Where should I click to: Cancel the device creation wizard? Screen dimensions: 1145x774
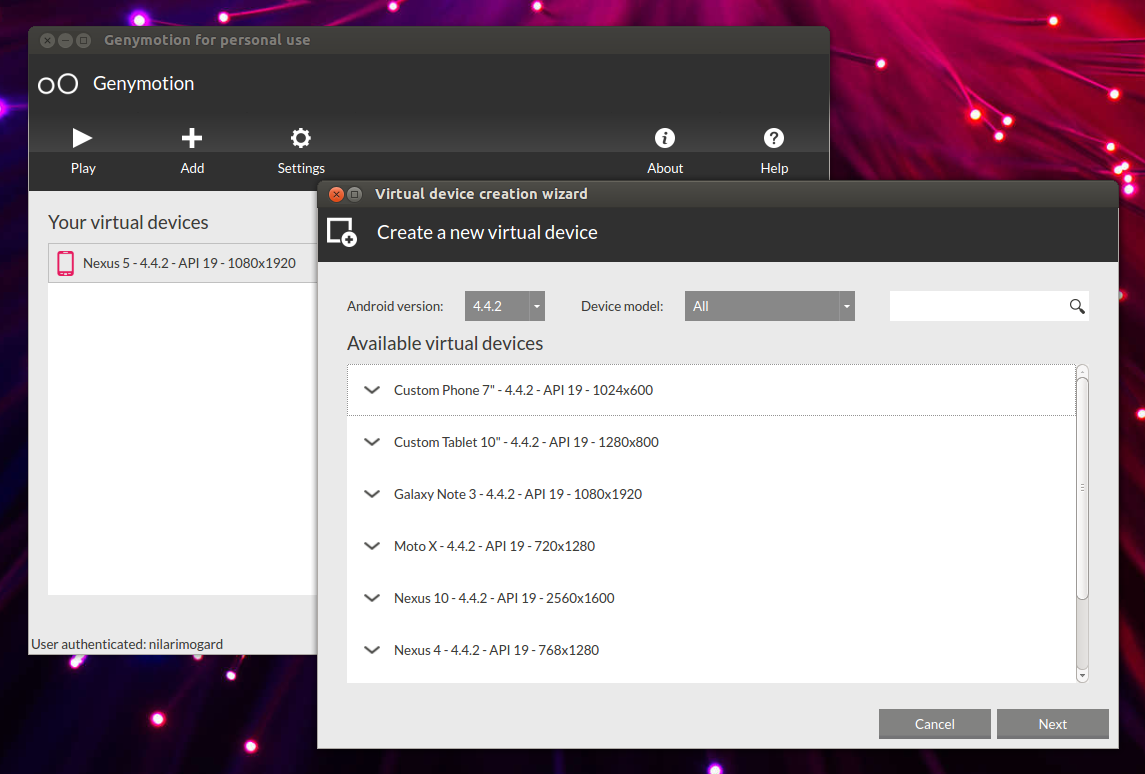[935, 724]
